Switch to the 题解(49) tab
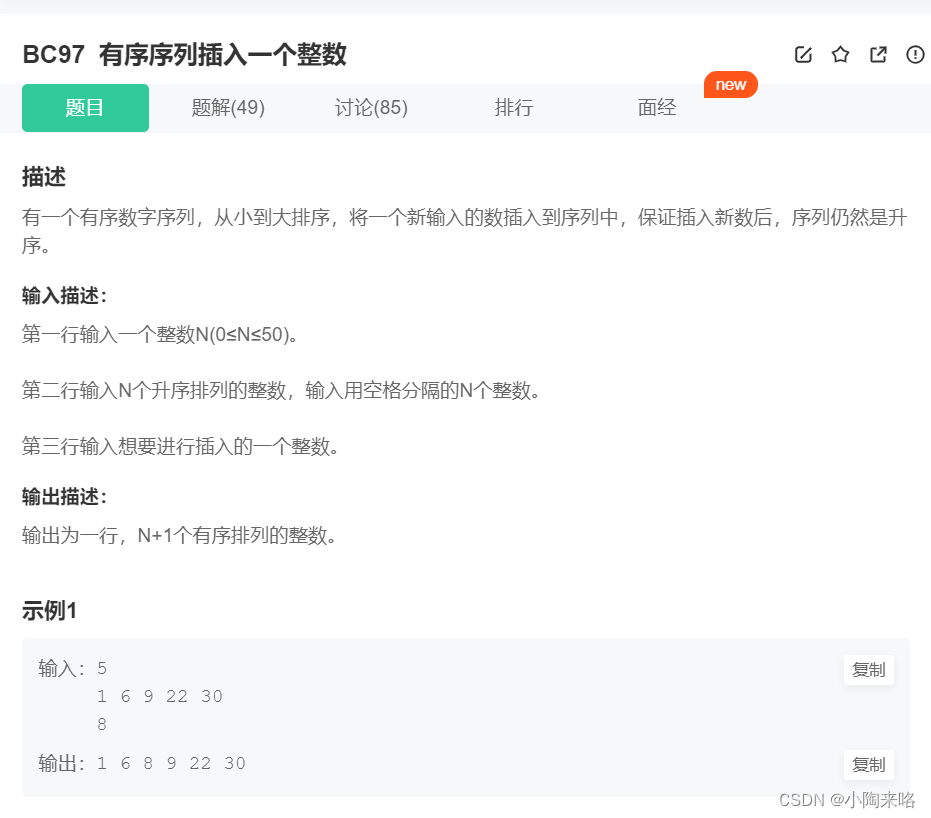 point(227,108)
